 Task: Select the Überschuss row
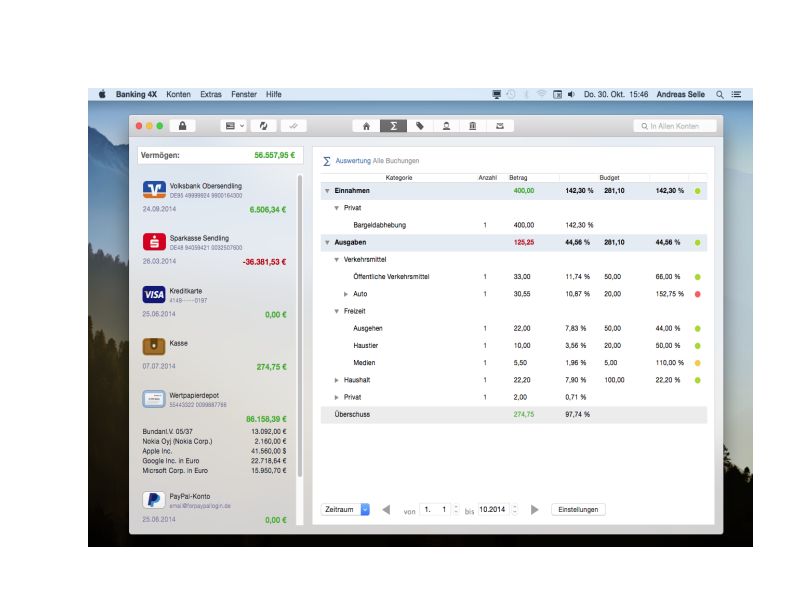pyautogui.click(x=514, y=414)
